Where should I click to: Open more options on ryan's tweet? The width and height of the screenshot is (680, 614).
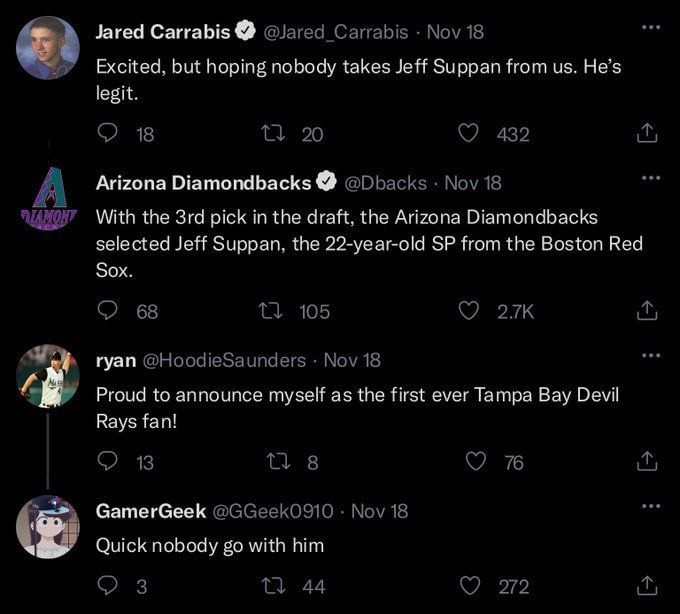[x=651, y=355]
